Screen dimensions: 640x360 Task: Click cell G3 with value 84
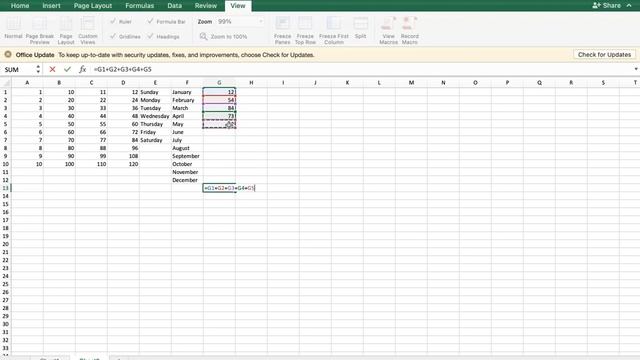coord(219,108)
